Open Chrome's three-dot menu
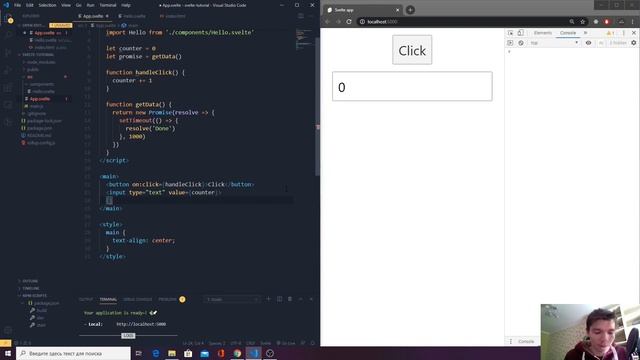 point(633,22)
